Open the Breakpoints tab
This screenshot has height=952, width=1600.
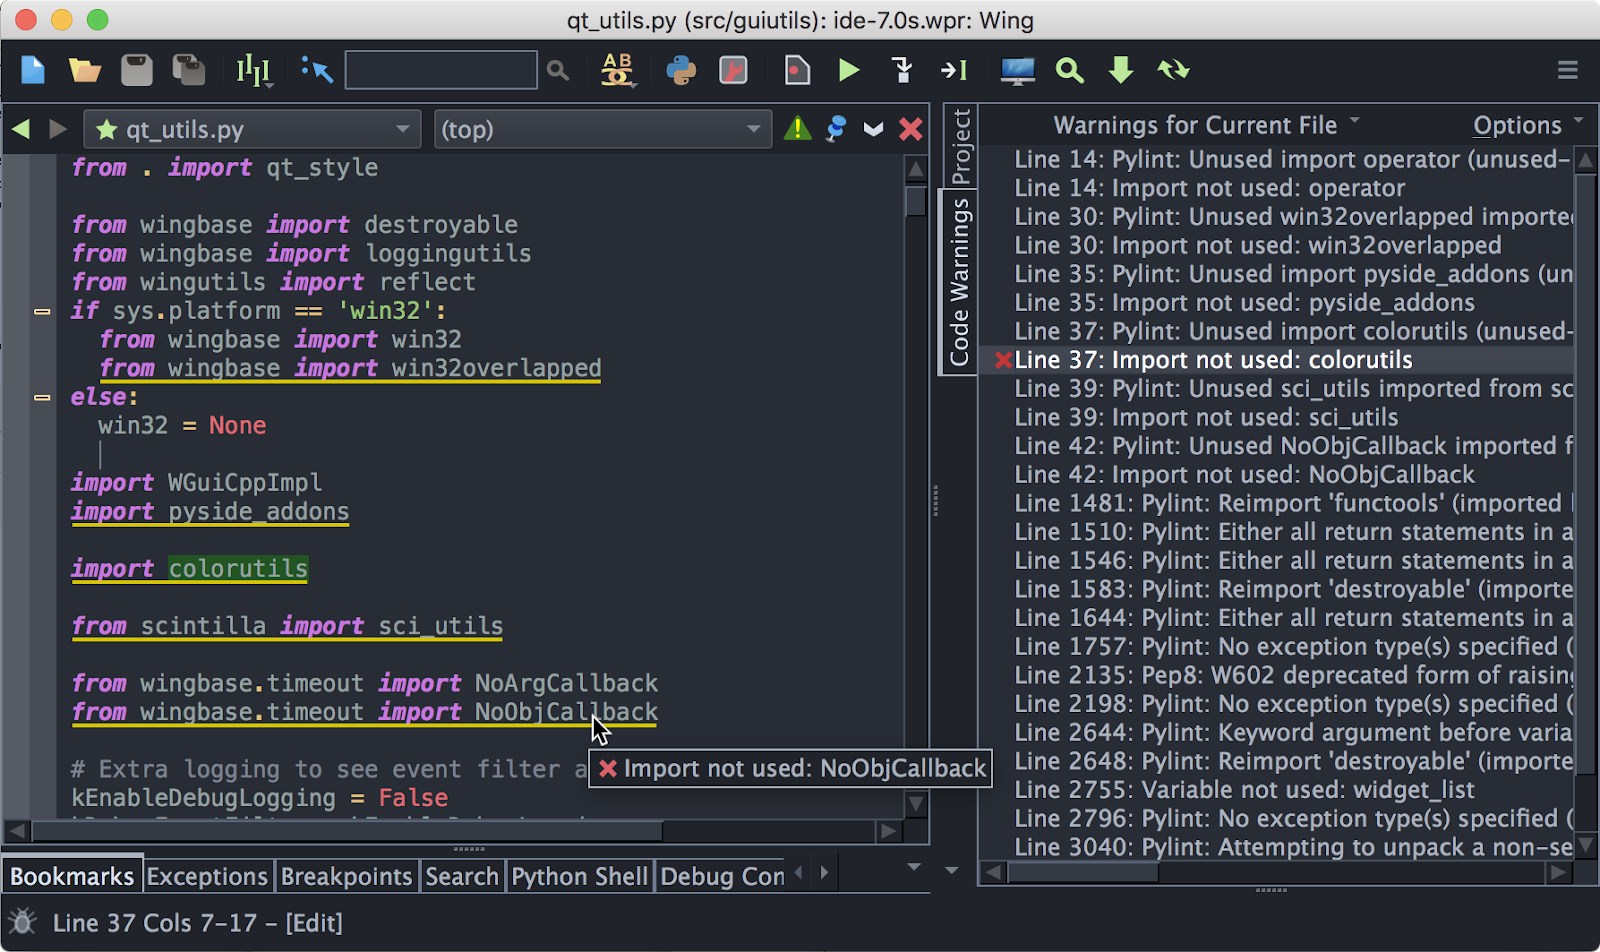coord(346,876)
